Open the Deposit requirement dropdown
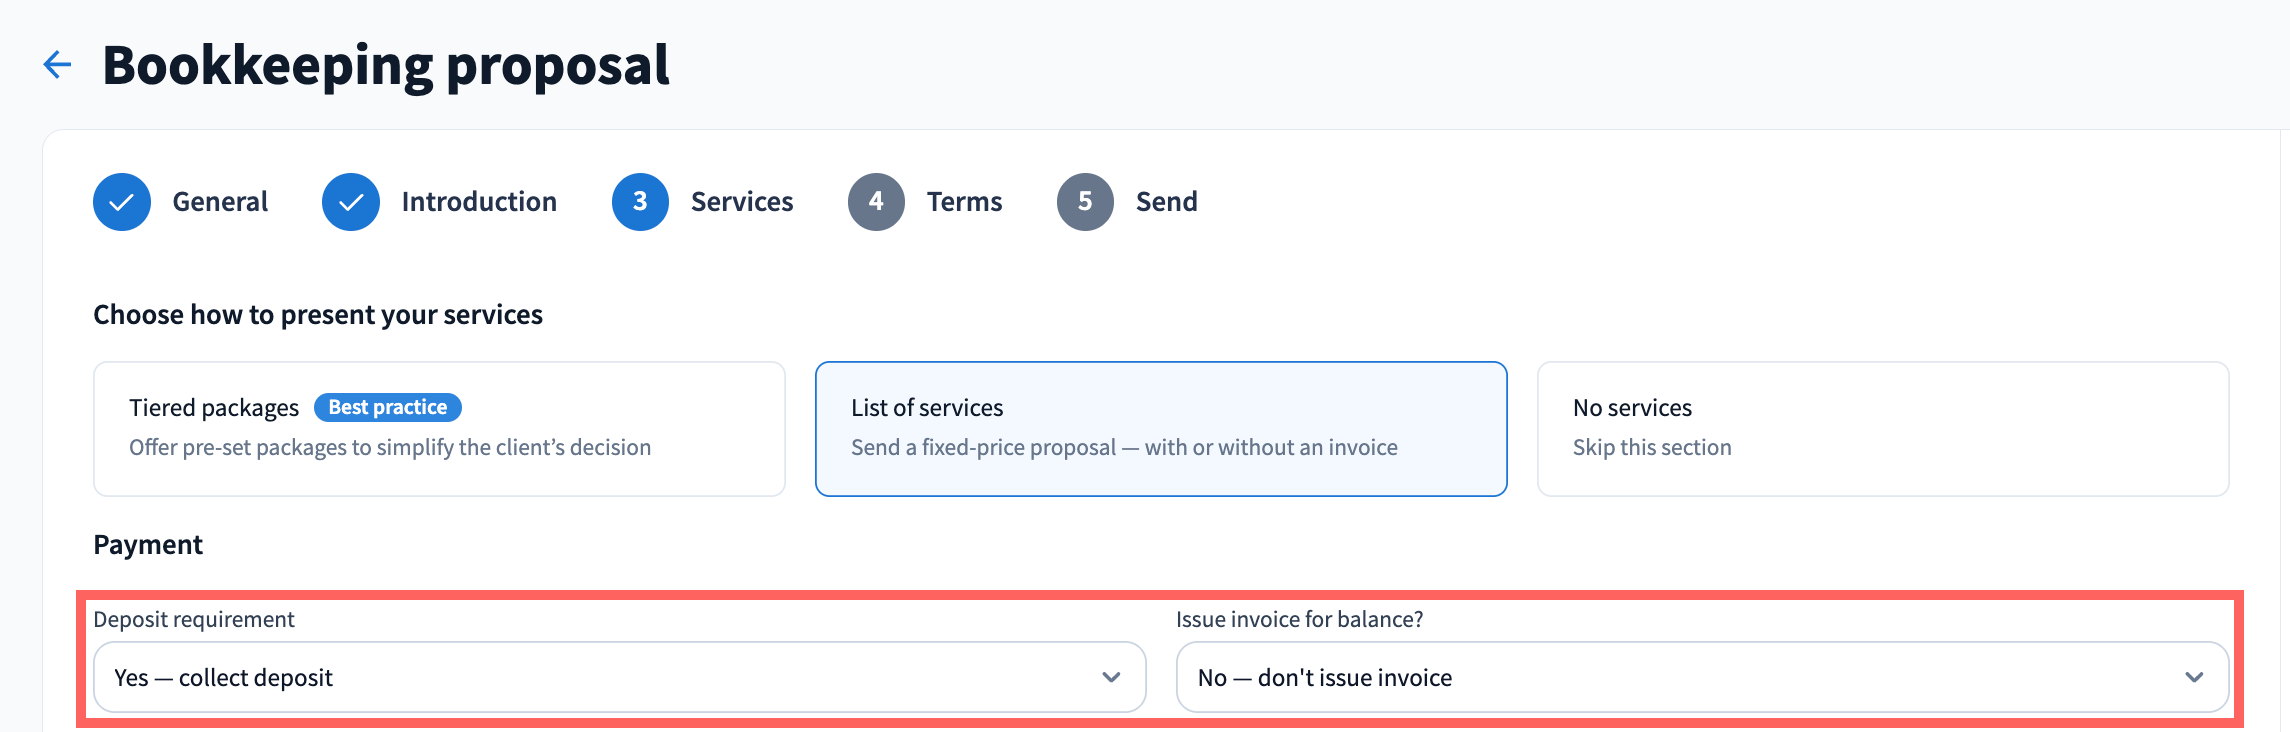 [619, 677]
